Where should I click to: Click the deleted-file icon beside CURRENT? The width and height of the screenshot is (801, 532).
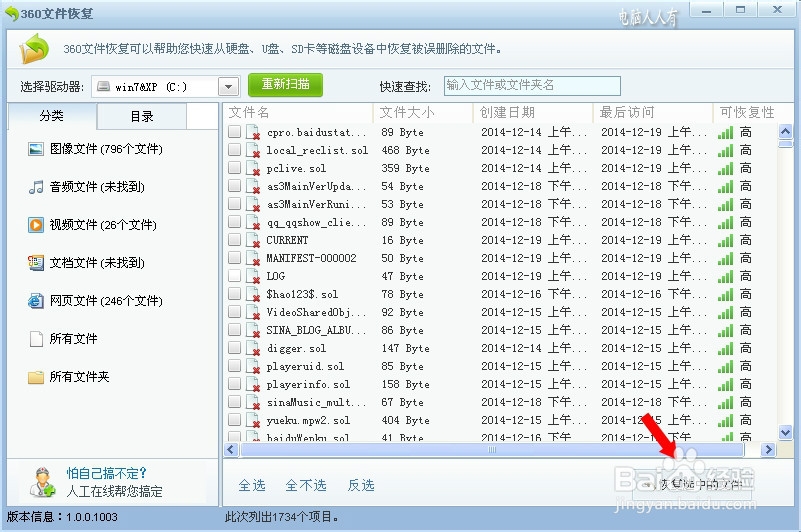point(253,240)
